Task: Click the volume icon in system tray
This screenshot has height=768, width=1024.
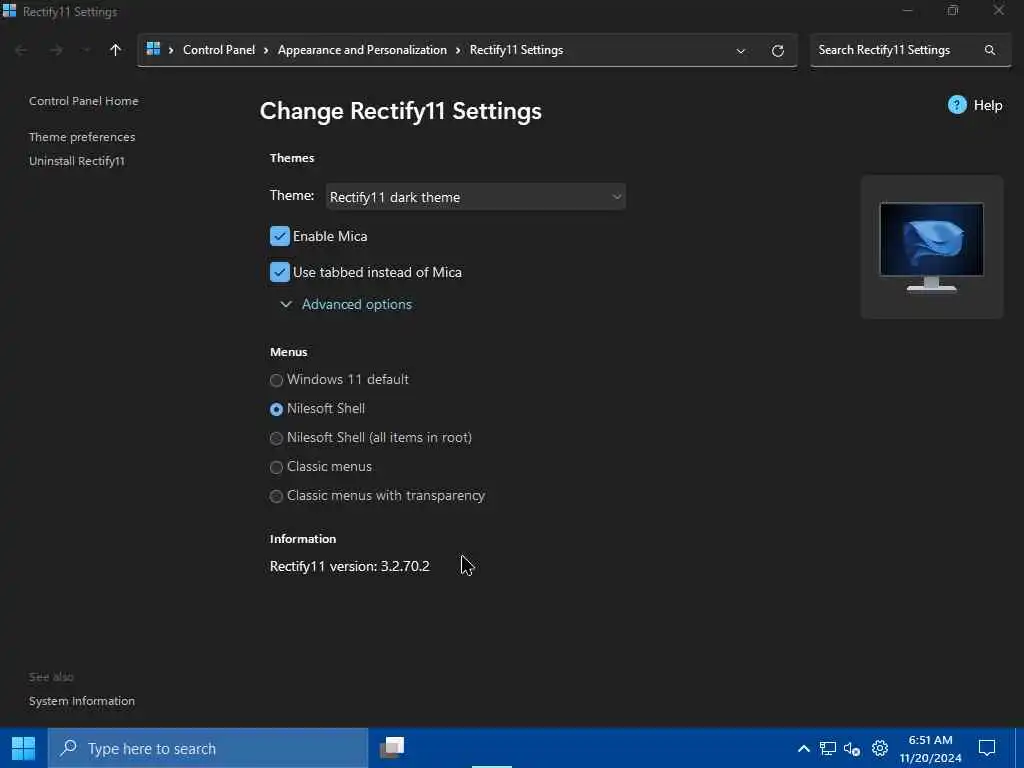Action: pyautogui.click(x=852, y=748)
